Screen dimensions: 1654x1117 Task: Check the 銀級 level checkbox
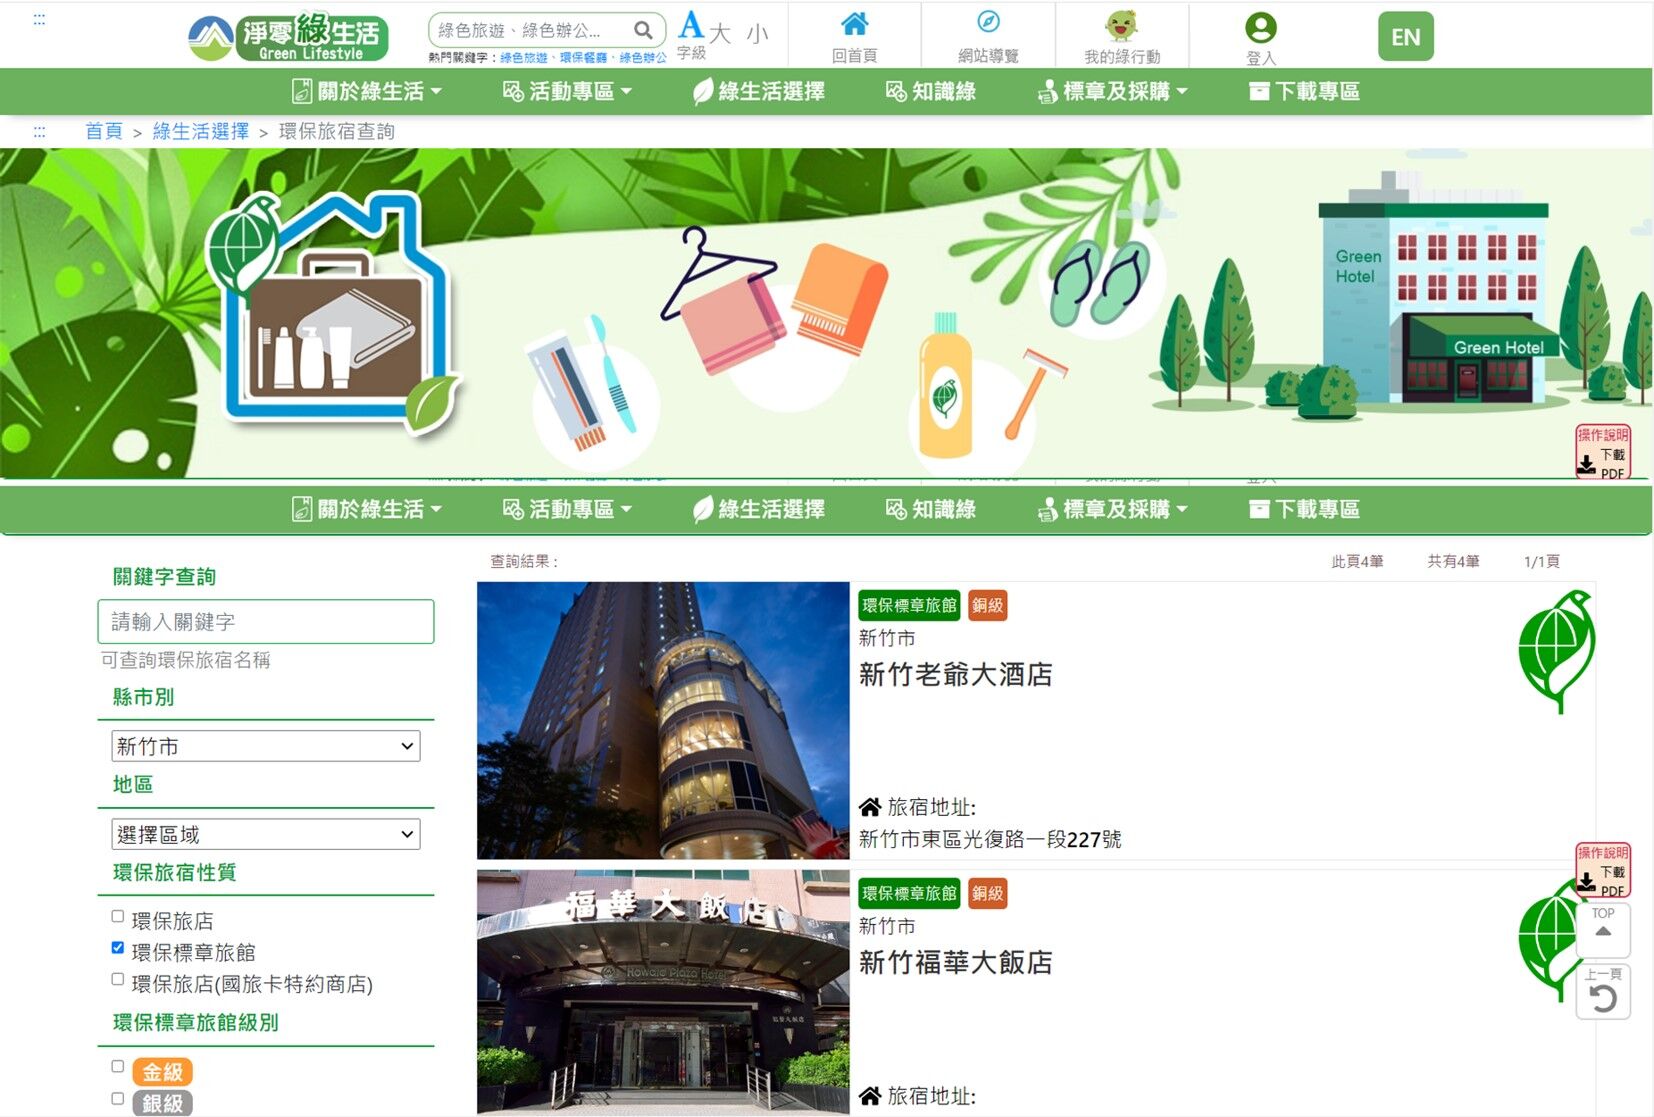click(x=118, y=1098)
